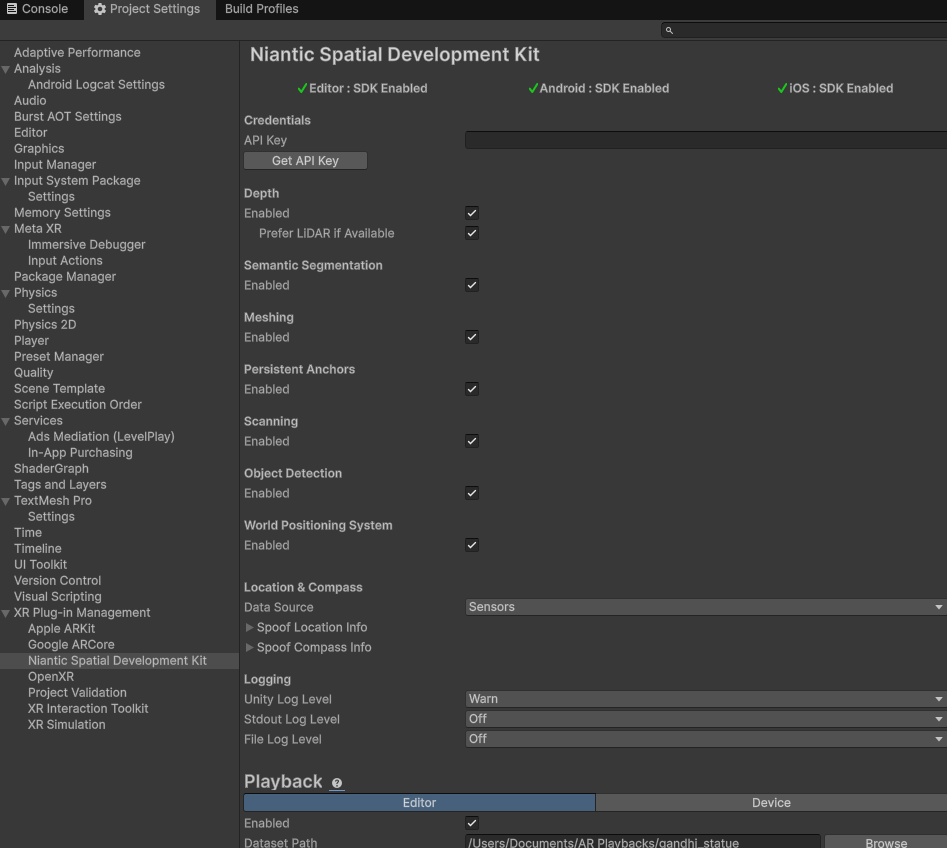Click the Get API Key button
947x848 pixels.
(x=305, y=160)
